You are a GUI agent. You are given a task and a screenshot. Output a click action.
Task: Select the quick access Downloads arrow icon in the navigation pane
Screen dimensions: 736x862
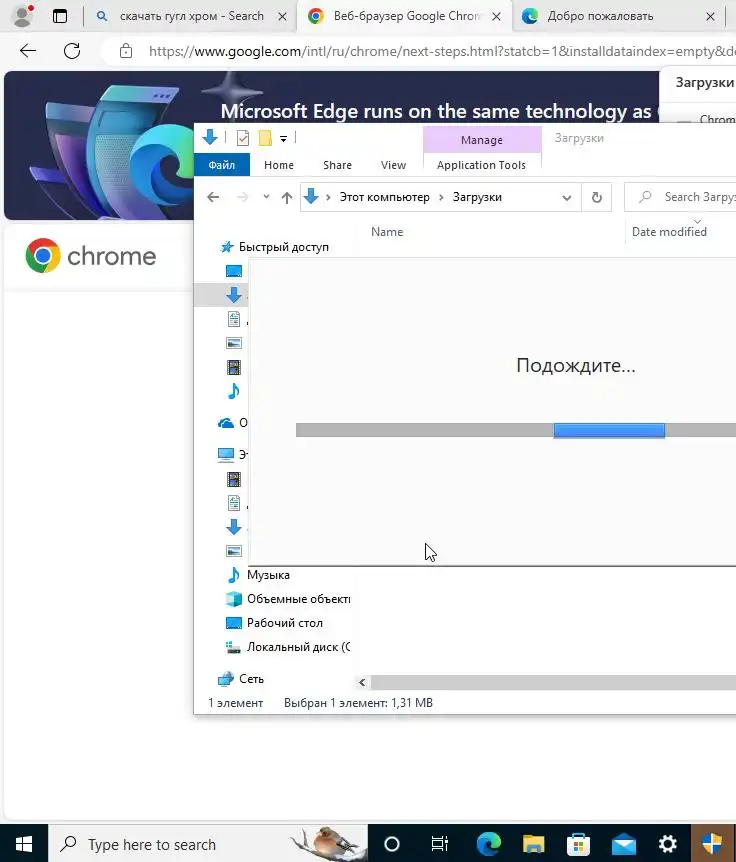pos(234,295)
